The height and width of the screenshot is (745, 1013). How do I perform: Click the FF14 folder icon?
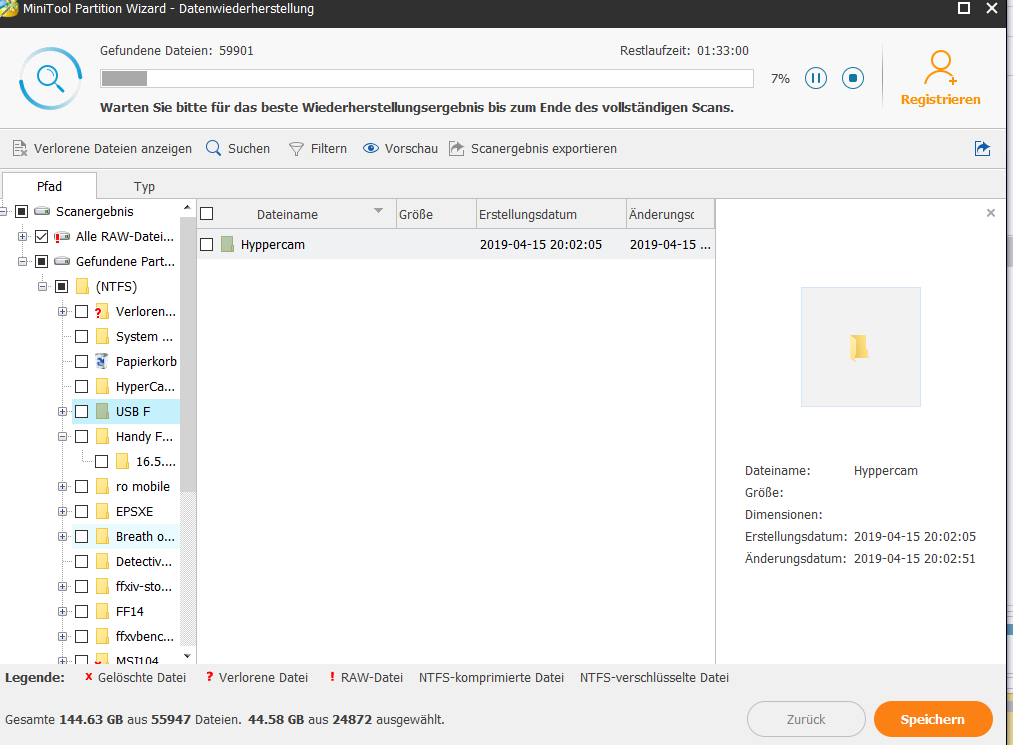click(102, 611)
